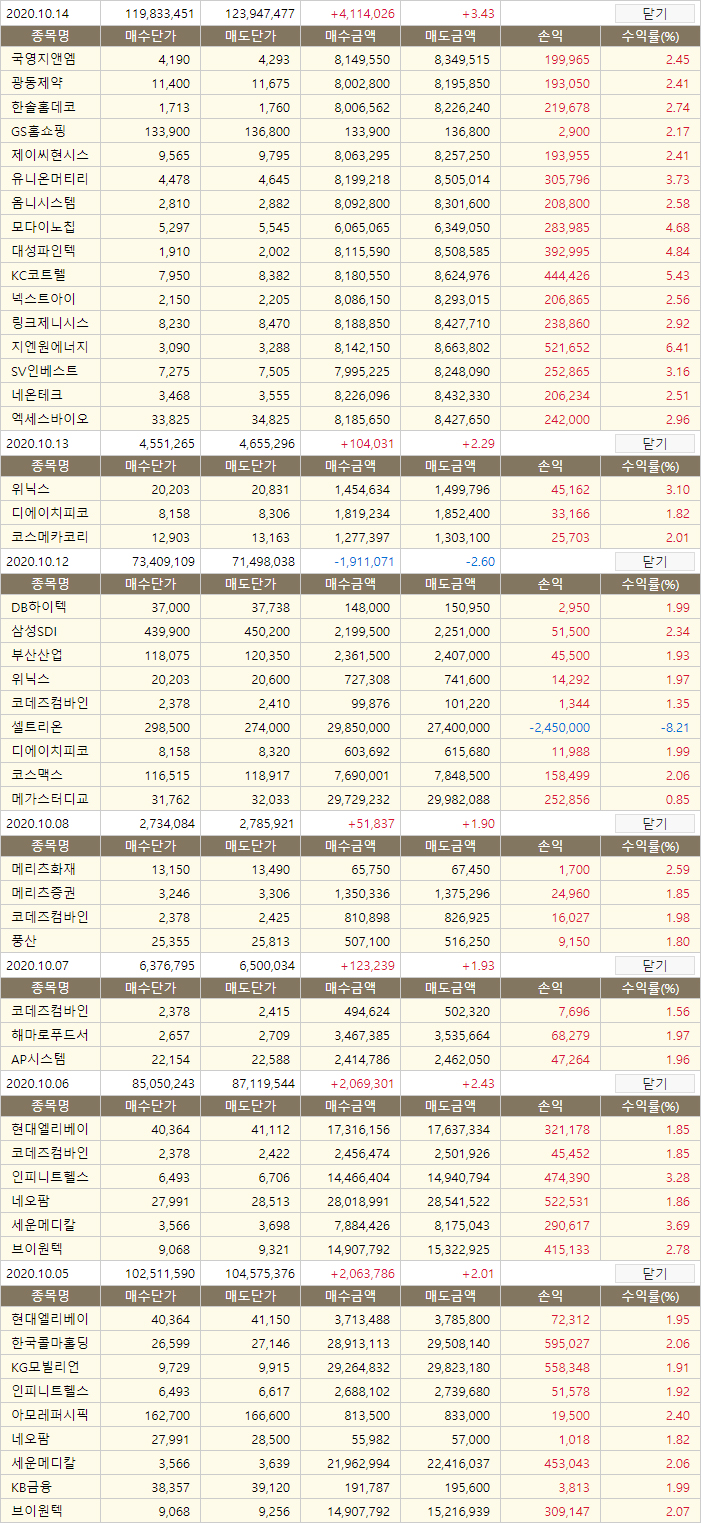Image resolution: width=701 pixels, height=1523 pixels.
Task: Click stock name 광동제약
Action: [37, 83]
